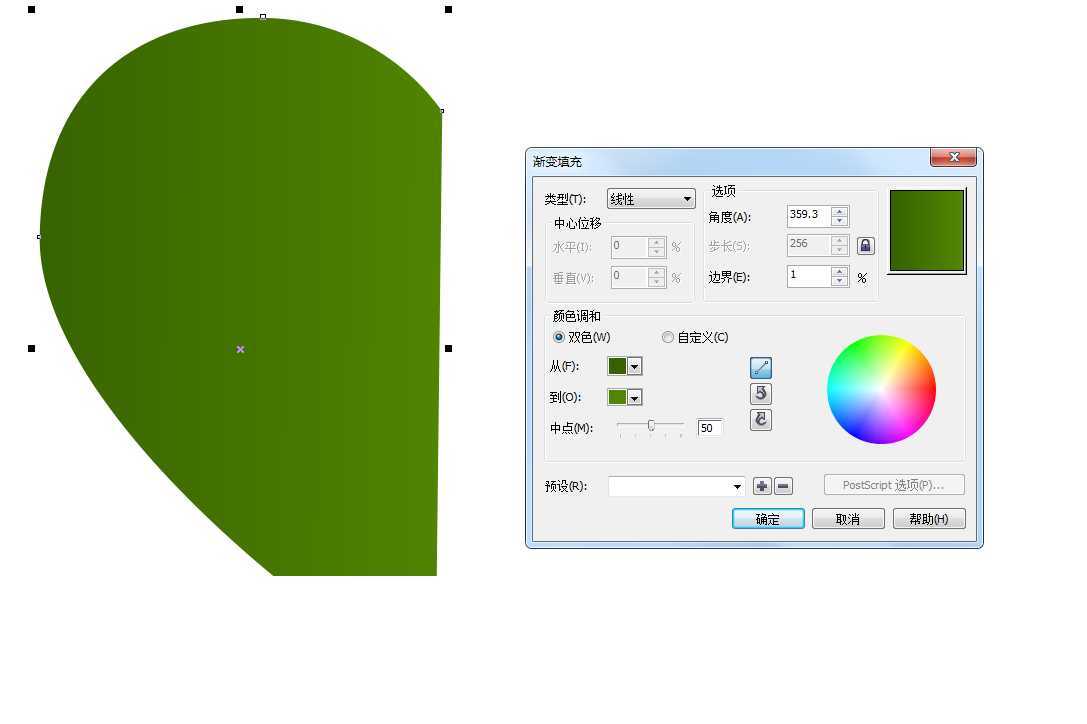The image size is (1087, 724).
Task: Click inside the 角度 angle input field
Action: coord(808,215)
